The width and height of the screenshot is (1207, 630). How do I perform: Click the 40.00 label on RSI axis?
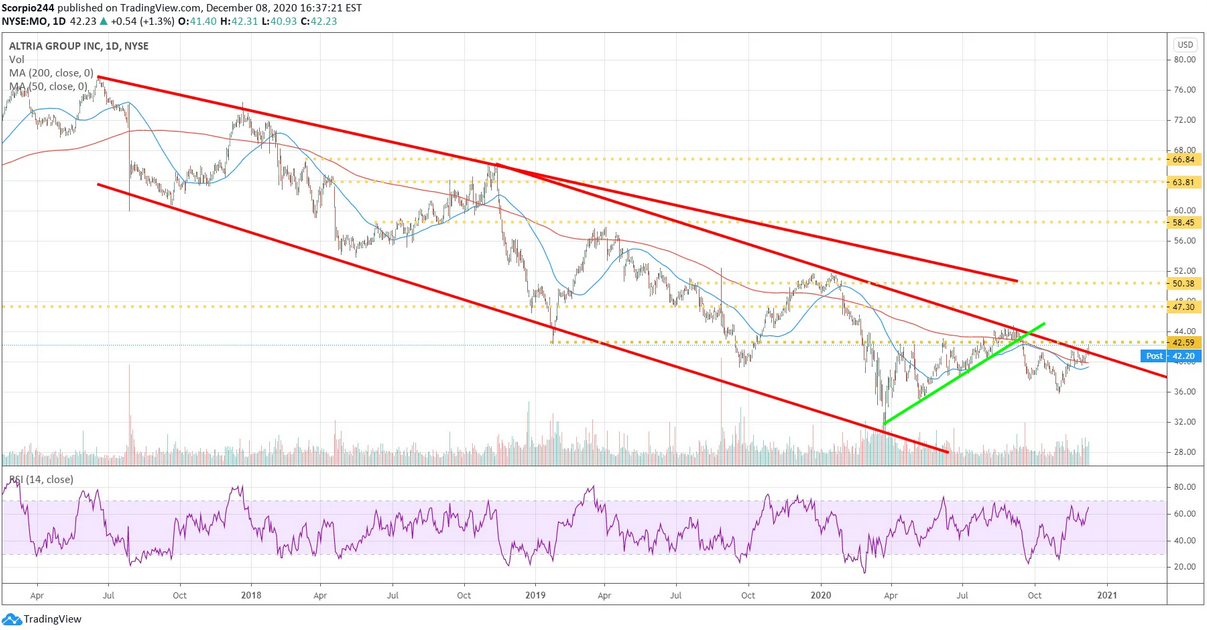(x=1185, y=541)
